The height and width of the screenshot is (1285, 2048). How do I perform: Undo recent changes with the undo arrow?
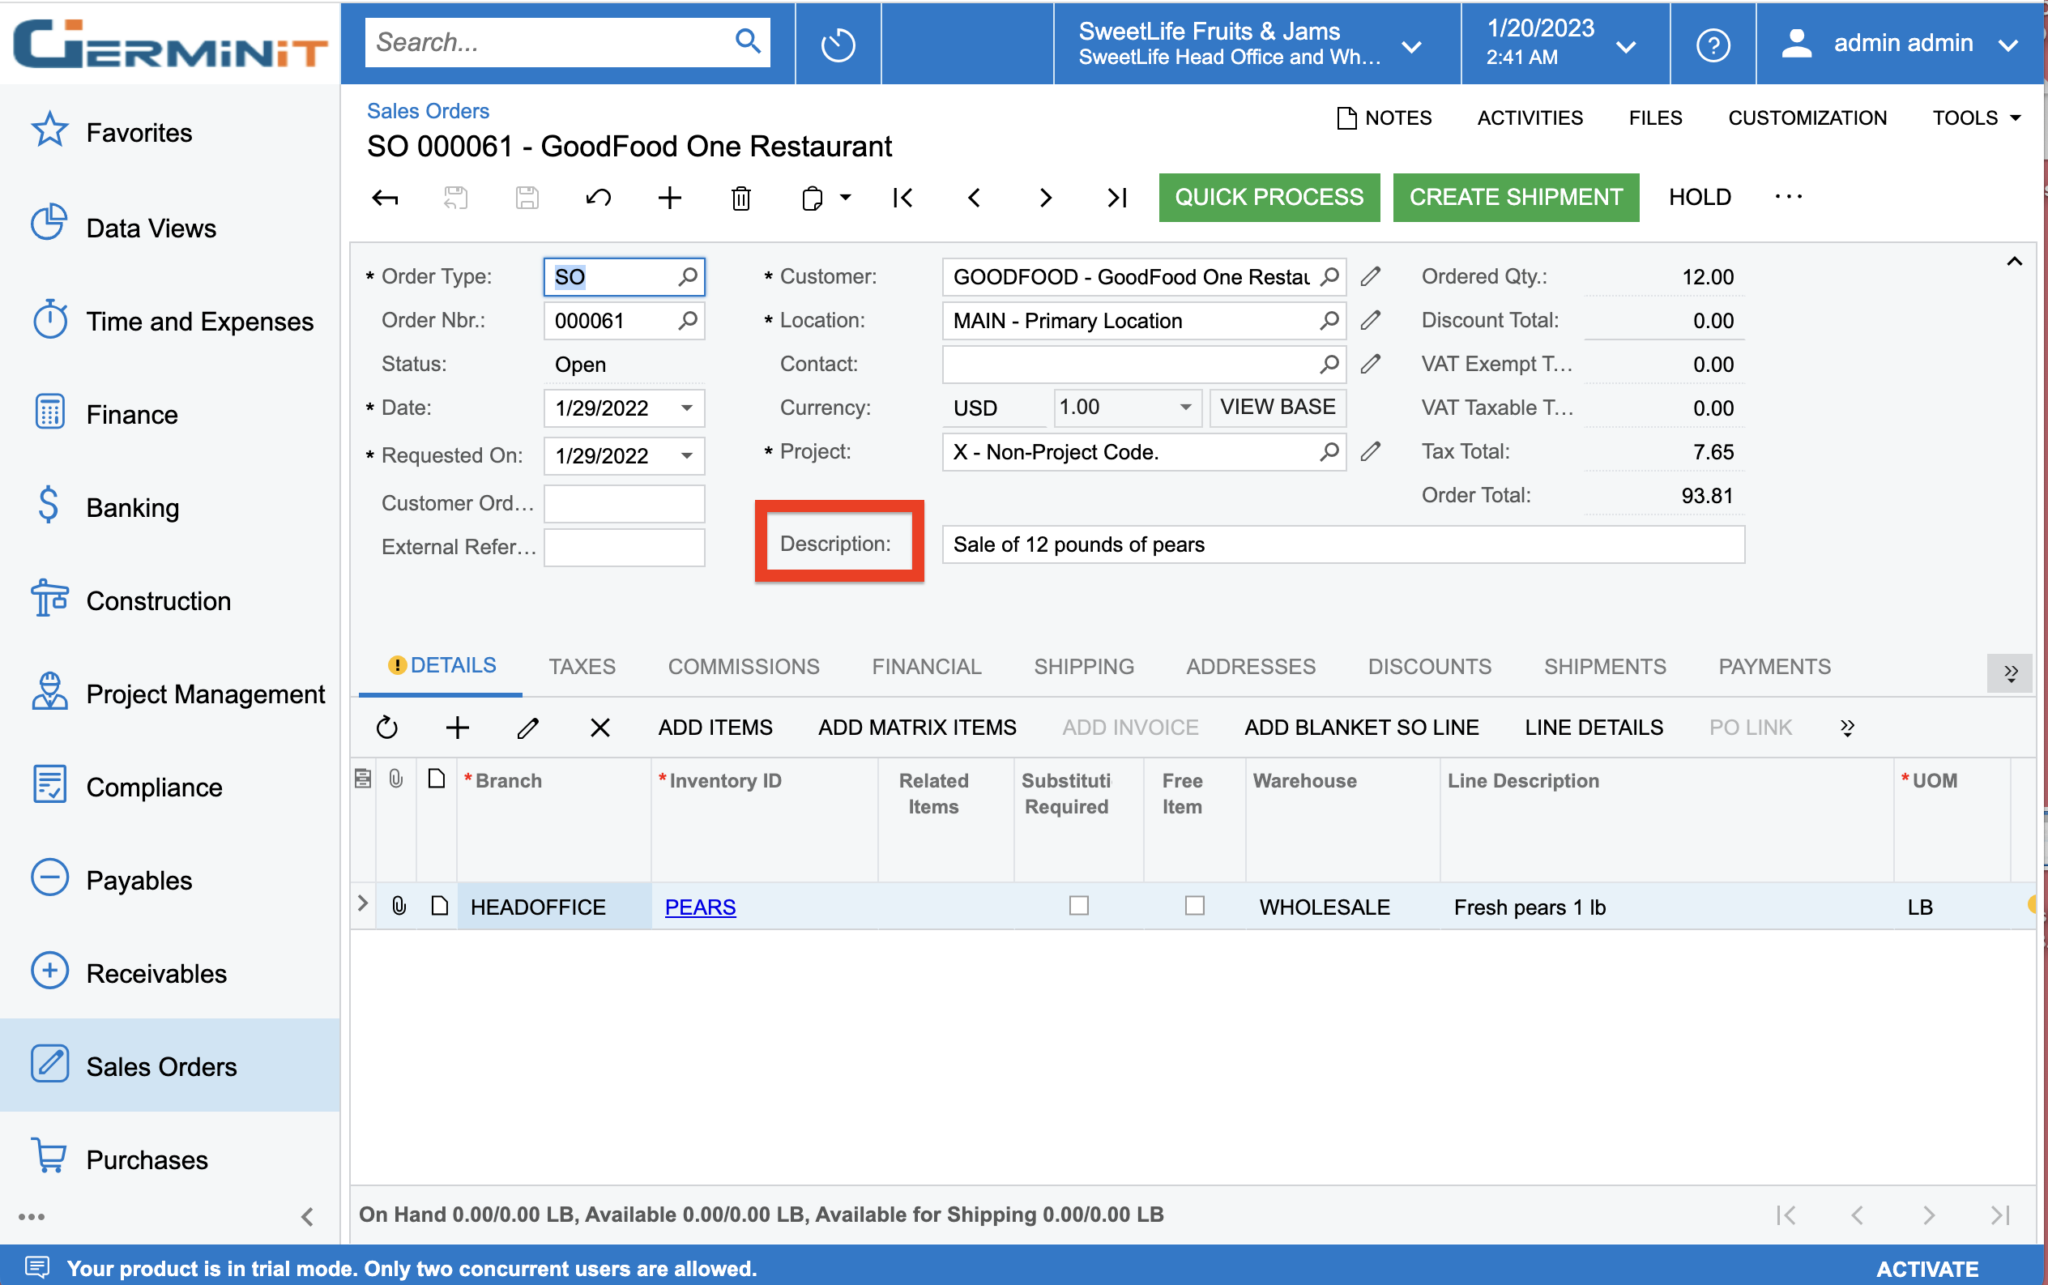pos(598,197)
